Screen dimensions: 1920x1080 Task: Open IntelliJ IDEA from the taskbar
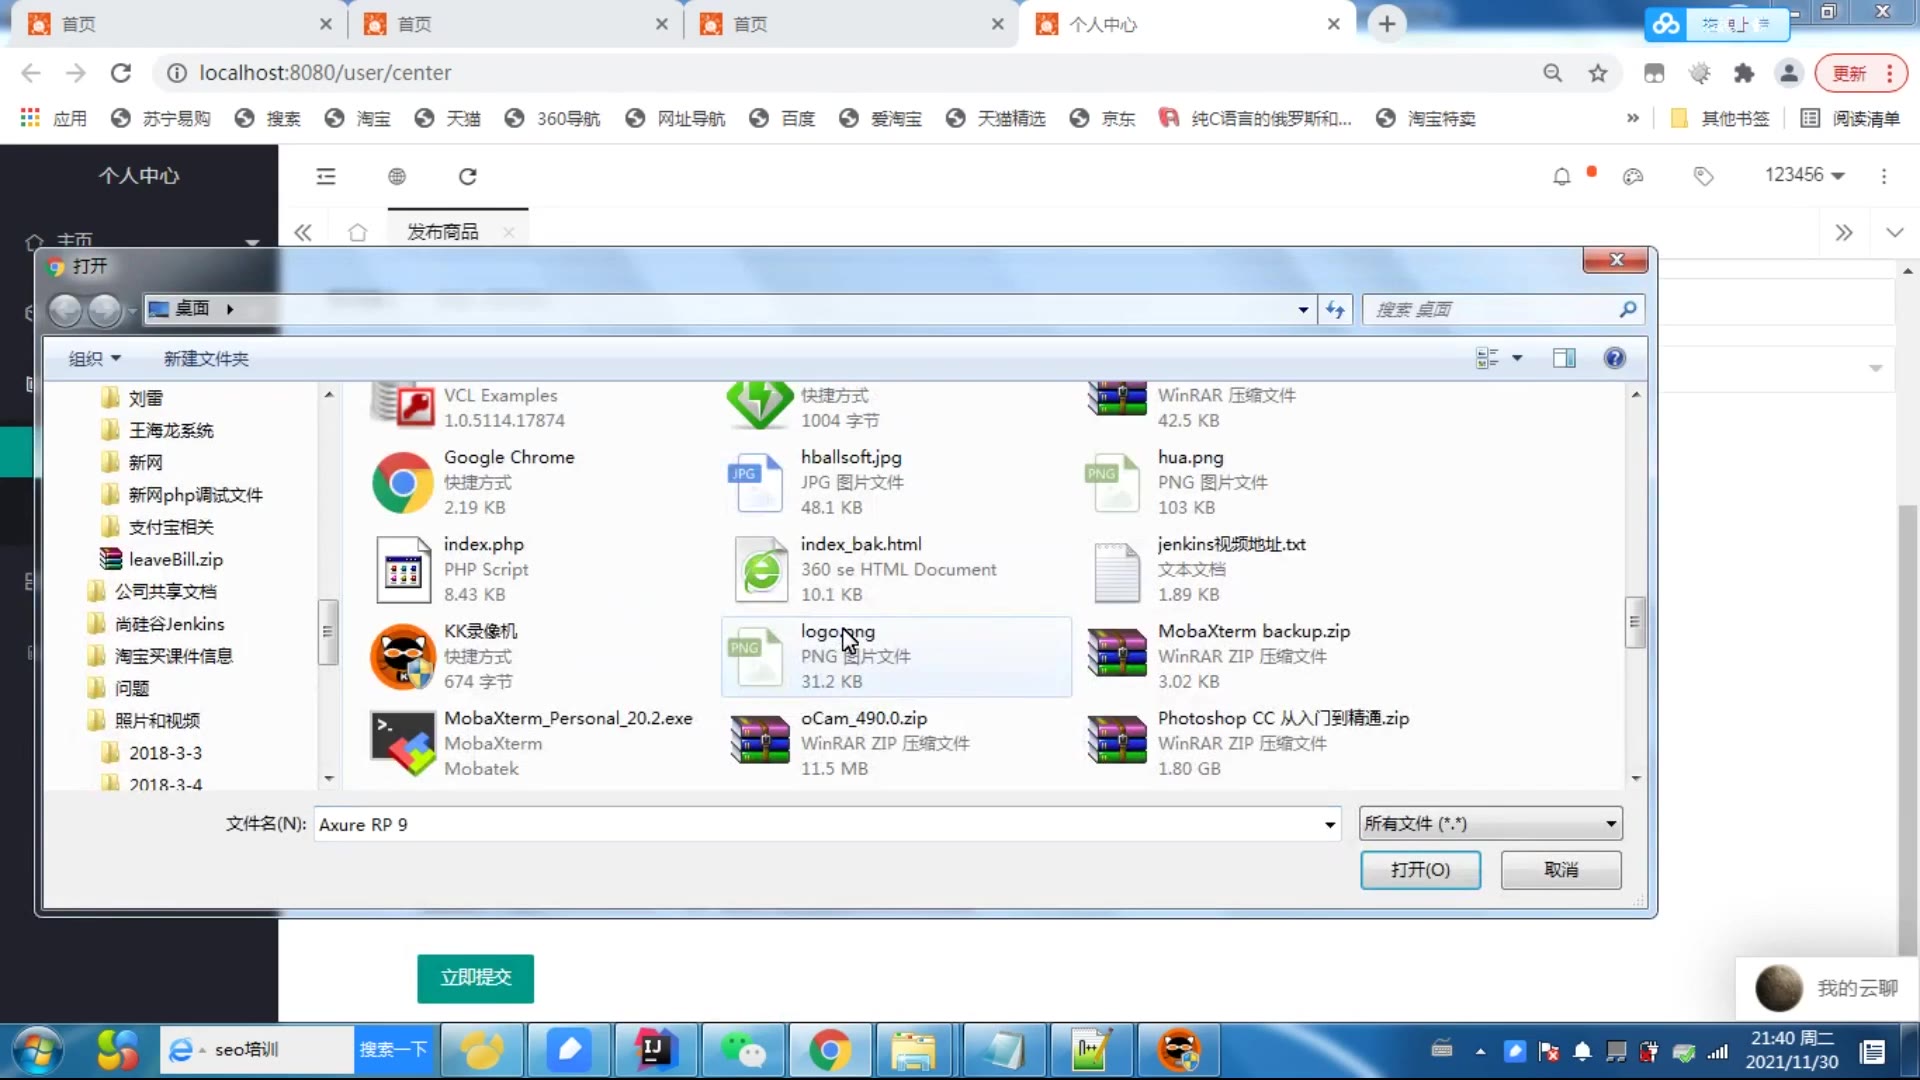coord(655,1050)
